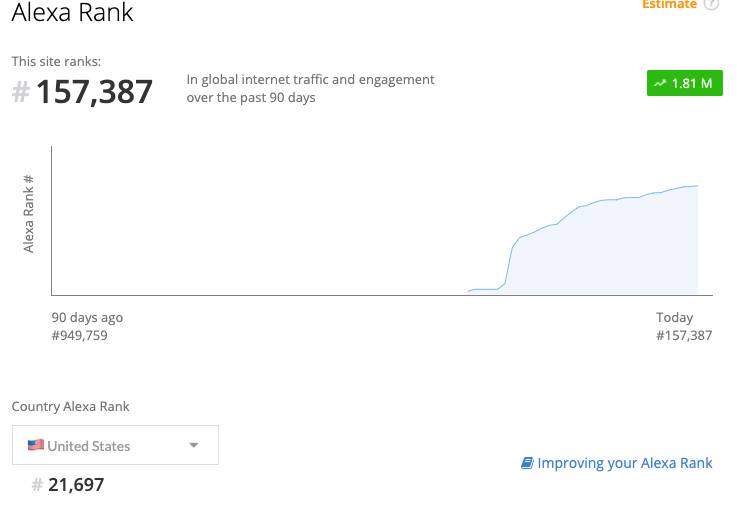
Task: Click the #949,759 rank value
Action: pos(79,335)
